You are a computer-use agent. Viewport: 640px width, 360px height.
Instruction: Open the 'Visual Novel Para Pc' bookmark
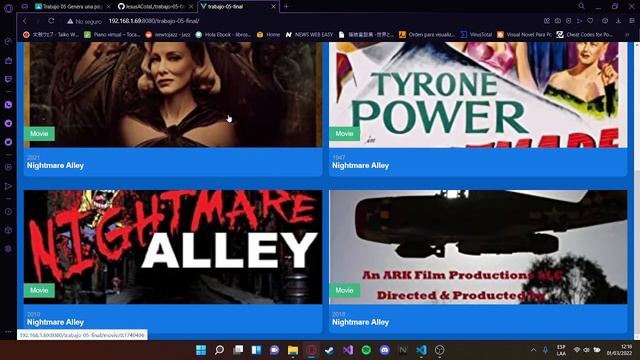coord(524,35)
